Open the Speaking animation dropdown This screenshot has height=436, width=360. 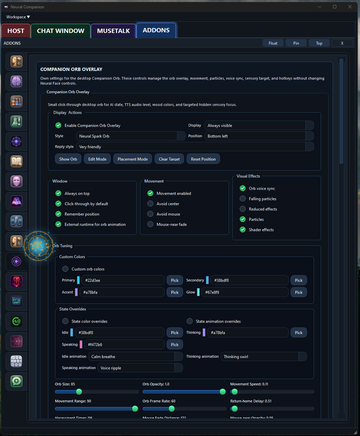pyautogui.click(x=140, y=368)
